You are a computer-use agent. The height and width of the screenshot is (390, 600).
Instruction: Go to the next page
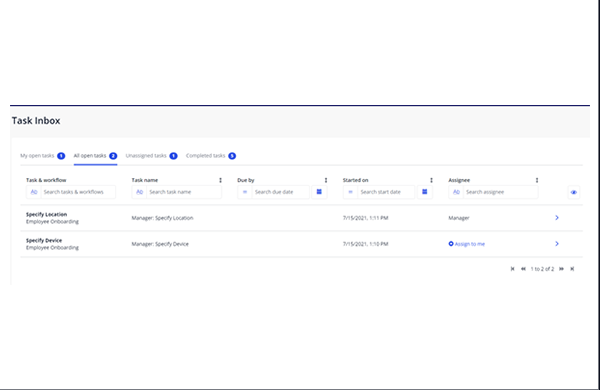point(561,269)
